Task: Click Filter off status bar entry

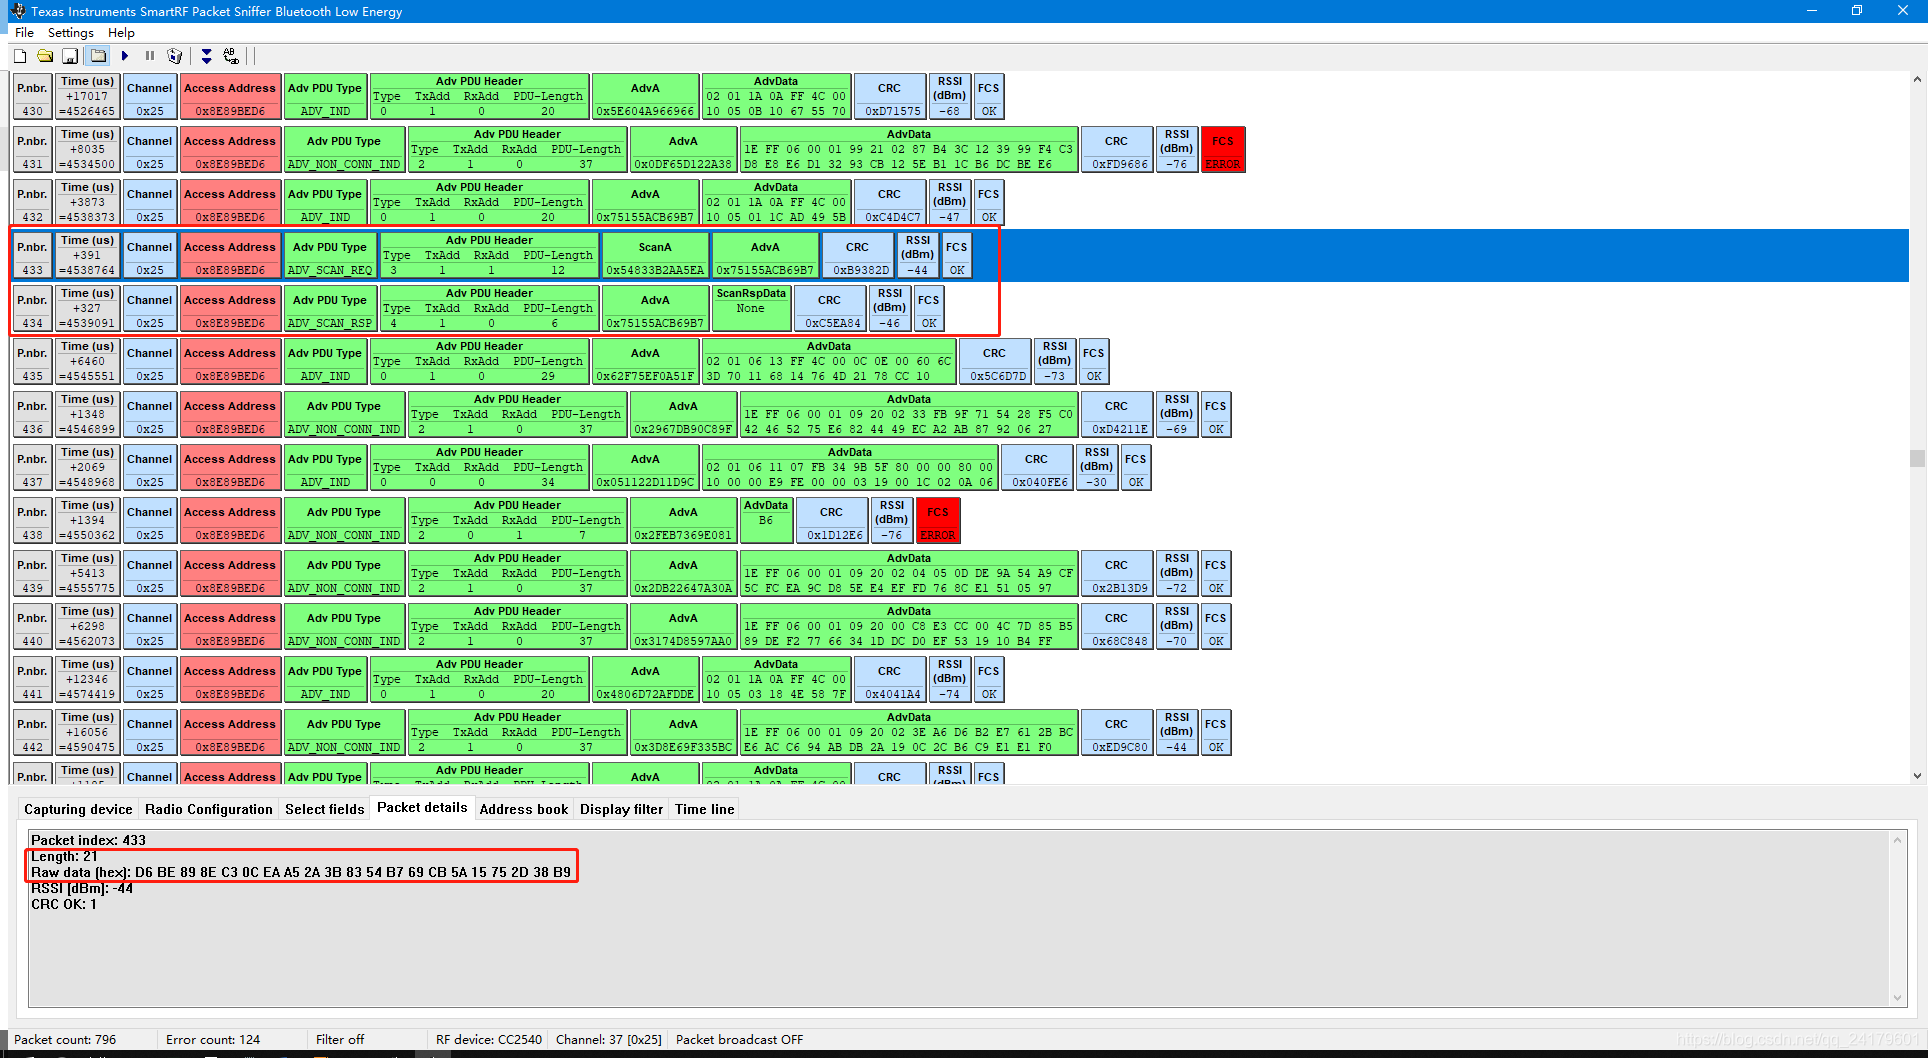Action: click(x=340, y=1040)
